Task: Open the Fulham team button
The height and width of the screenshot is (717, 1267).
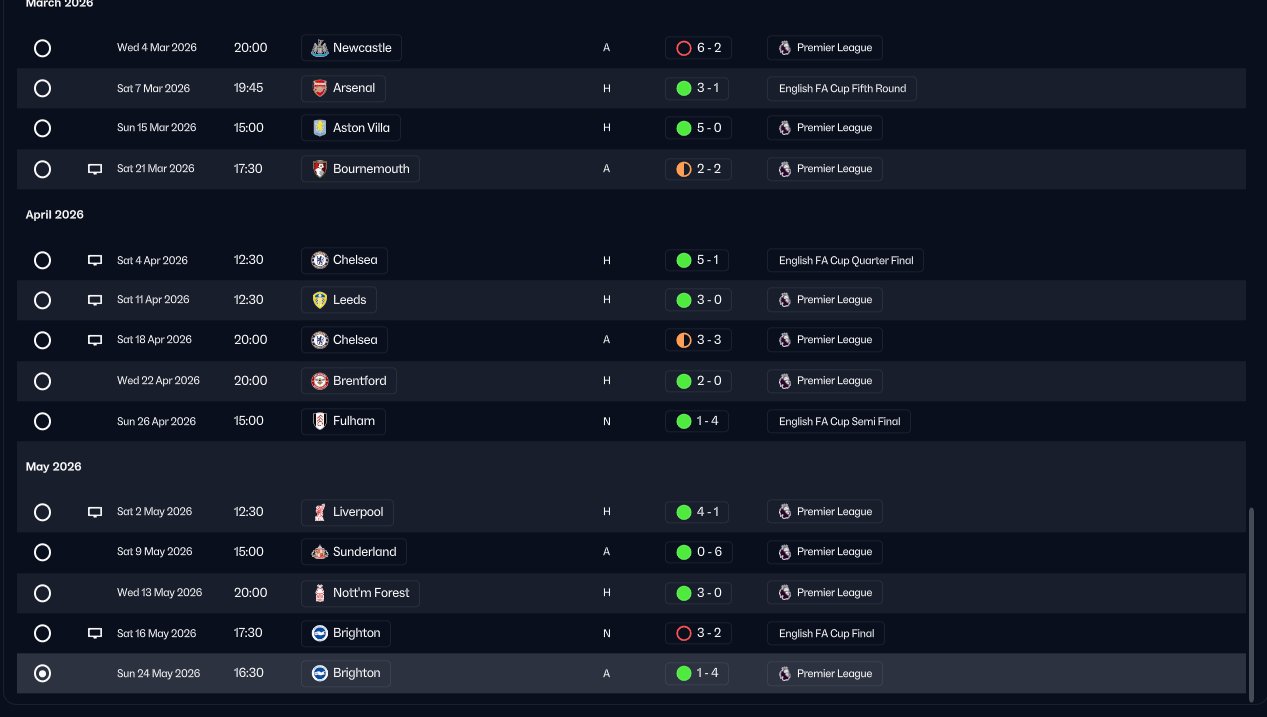Action: coord(343,421)
